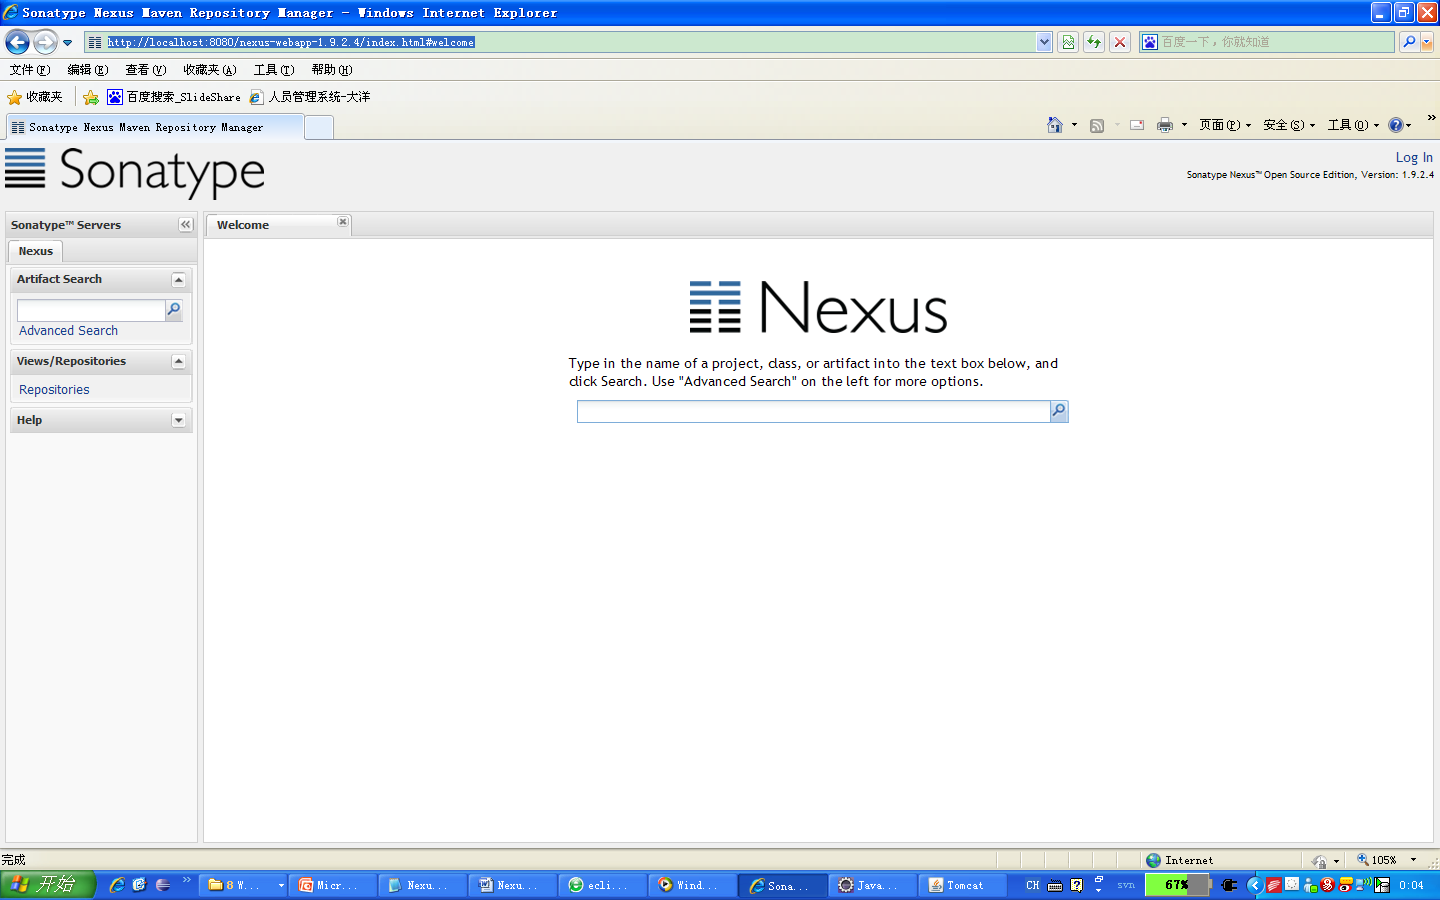1440x900 pixels.
Task: Refresh the page with the green arrows
Action: [1094, 42]
